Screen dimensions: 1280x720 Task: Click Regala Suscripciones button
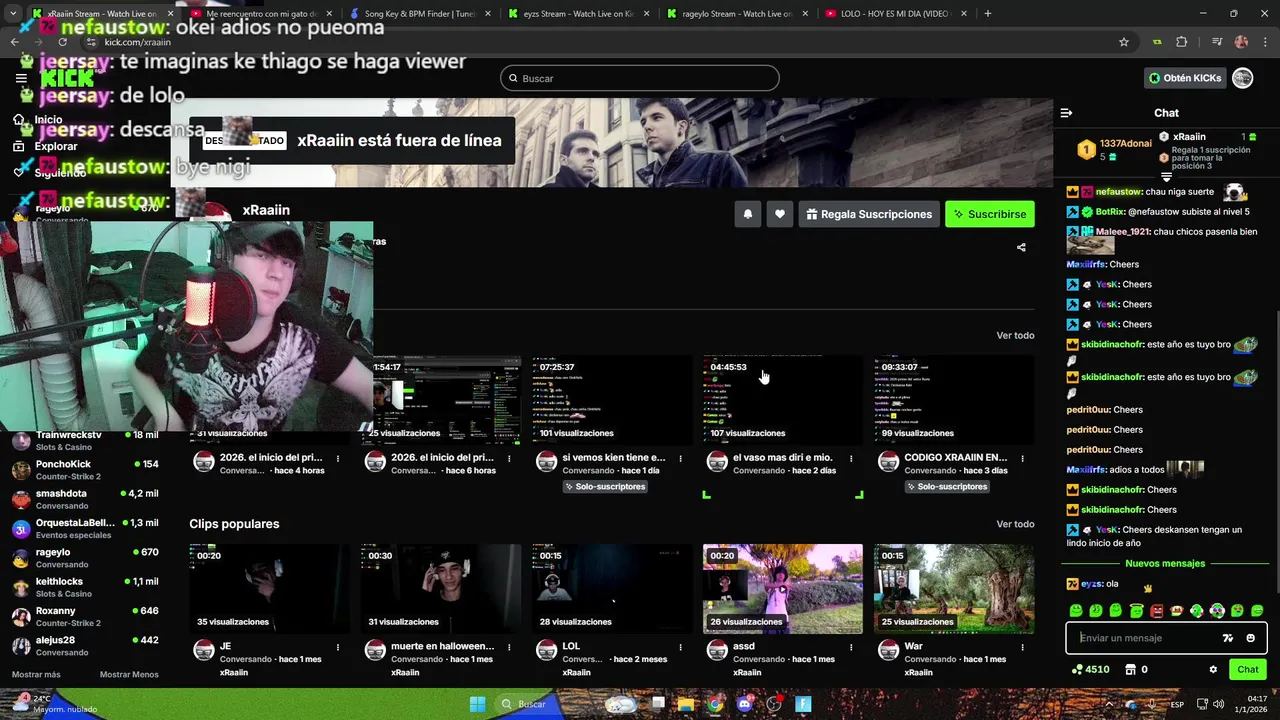click(x=868, y=214)
